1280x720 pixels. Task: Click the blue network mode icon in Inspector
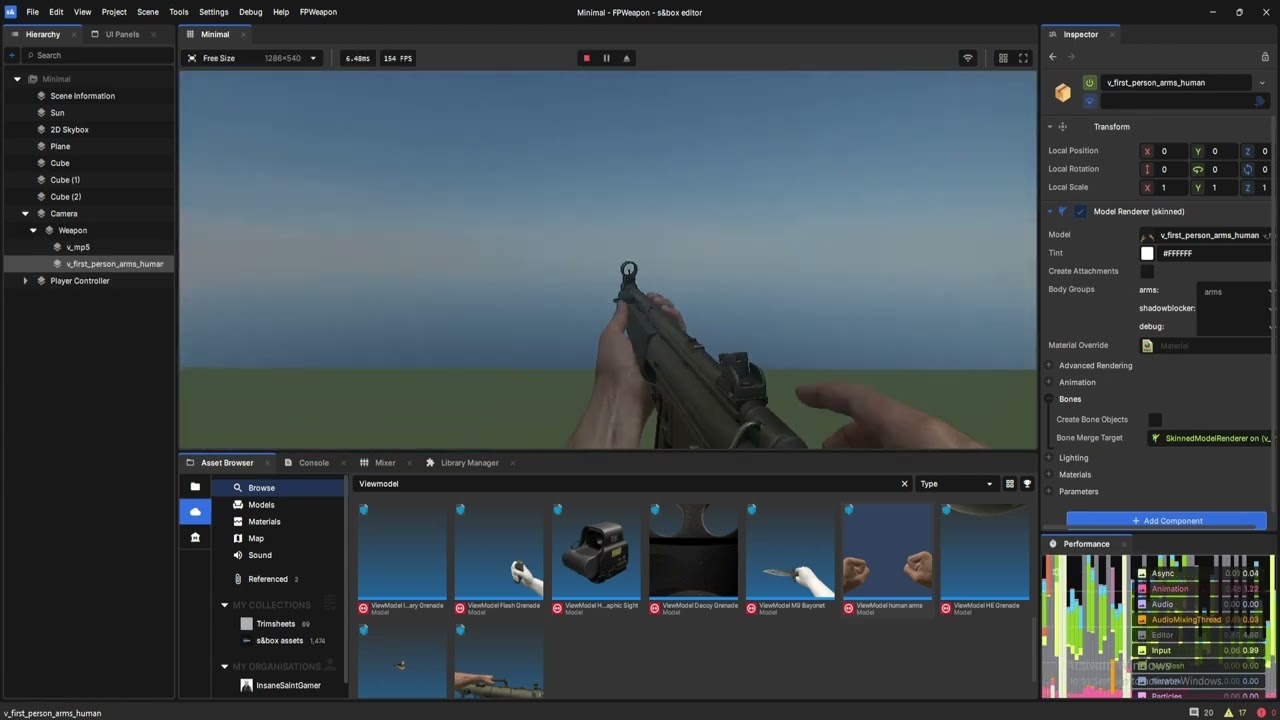(1089, 101)
